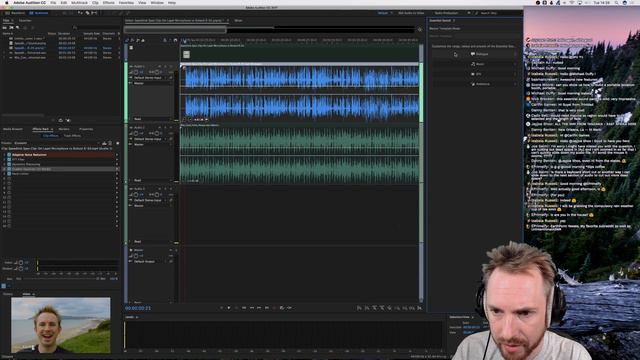The image size is (640, 360).
Task: Click the Rewind transport button
Action: click(x=252, y=308)
